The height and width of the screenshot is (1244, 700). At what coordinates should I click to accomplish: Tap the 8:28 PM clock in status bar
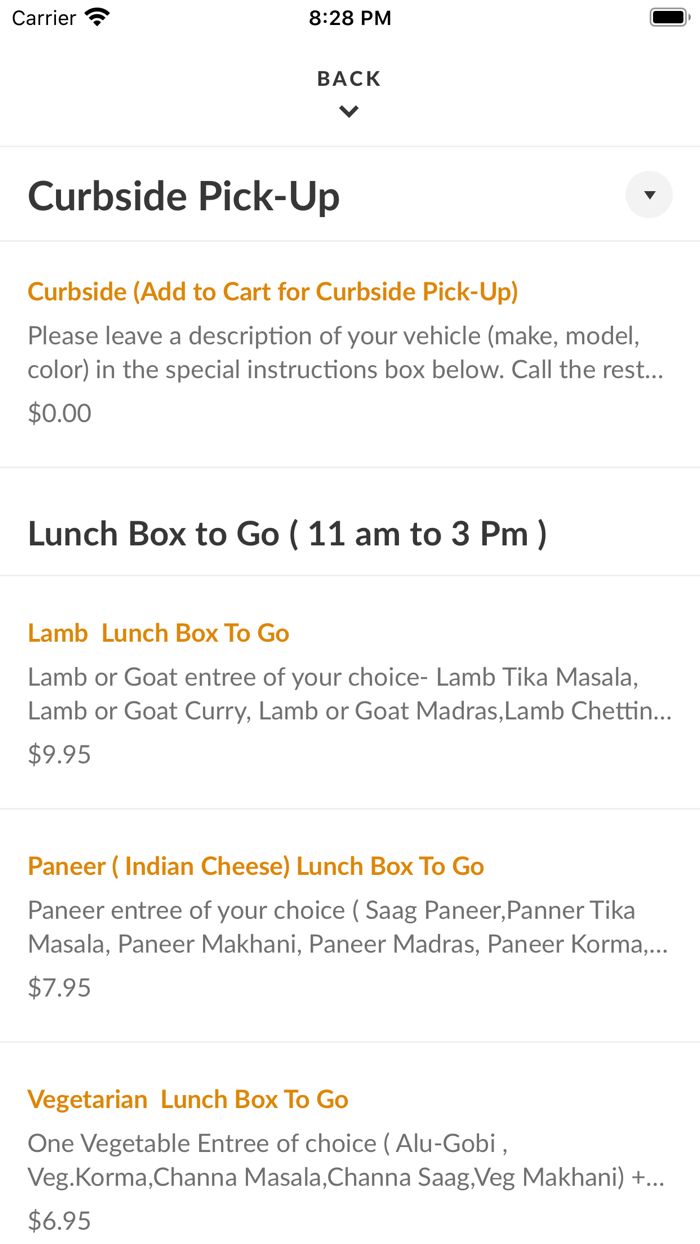[x=350, y=18]
